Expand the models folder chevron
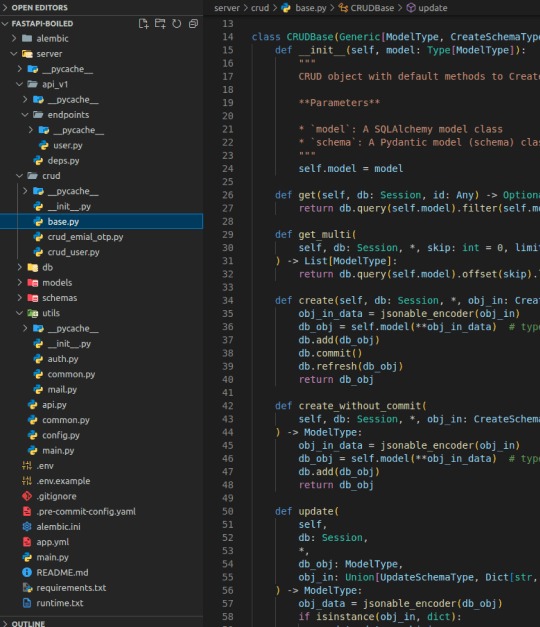 click(x=19, y=282)
